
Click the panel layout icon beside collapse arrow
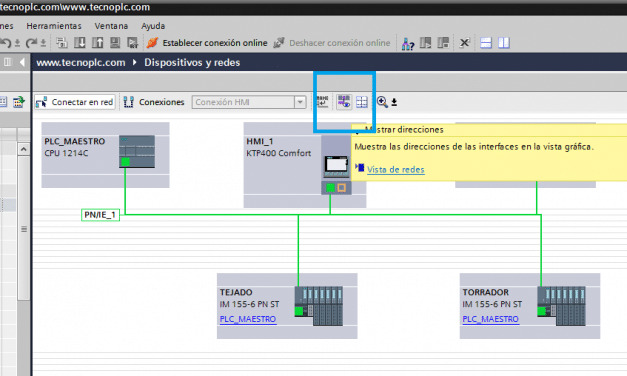click(x=8, y=62)
